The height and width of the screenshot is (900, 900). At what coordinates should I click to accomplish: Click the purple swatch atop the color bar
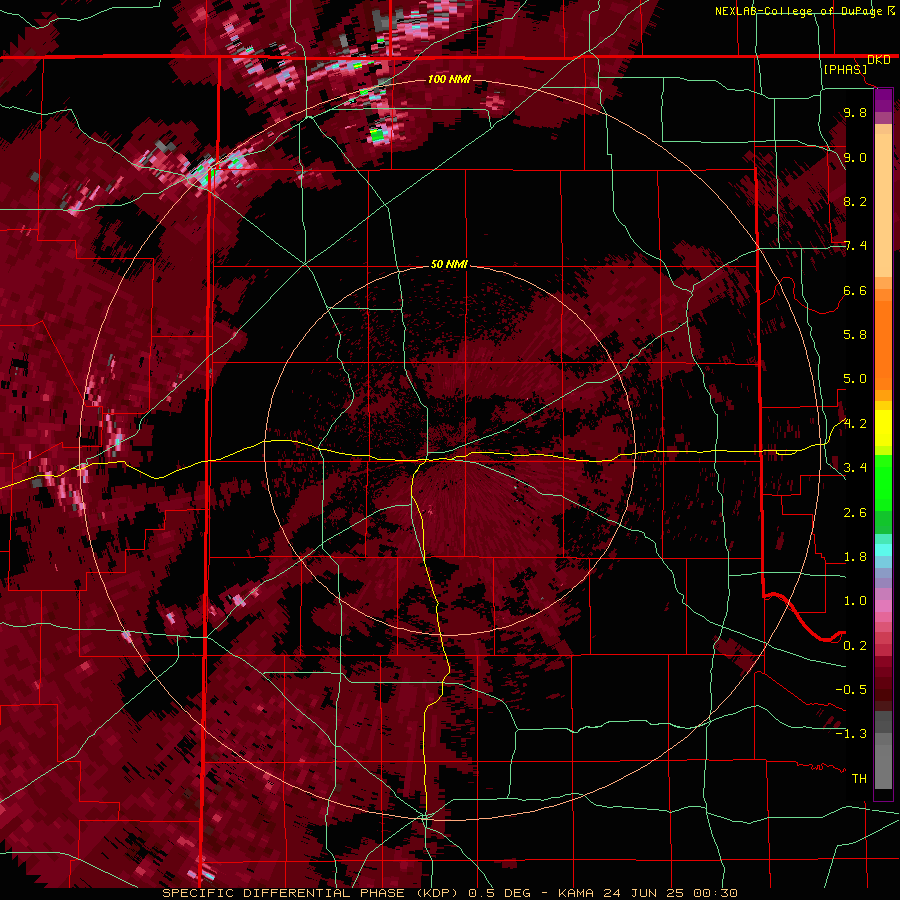coord(883,100)
